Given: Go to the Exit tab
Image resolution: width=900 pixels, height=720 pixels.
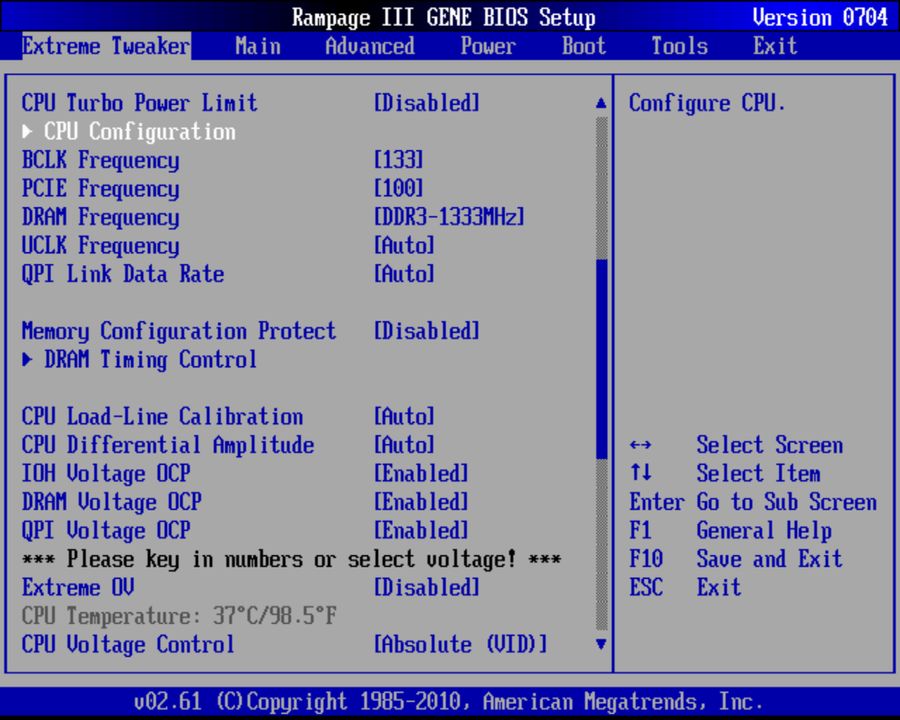Looking at the screenshot, I should click(775, 46).
